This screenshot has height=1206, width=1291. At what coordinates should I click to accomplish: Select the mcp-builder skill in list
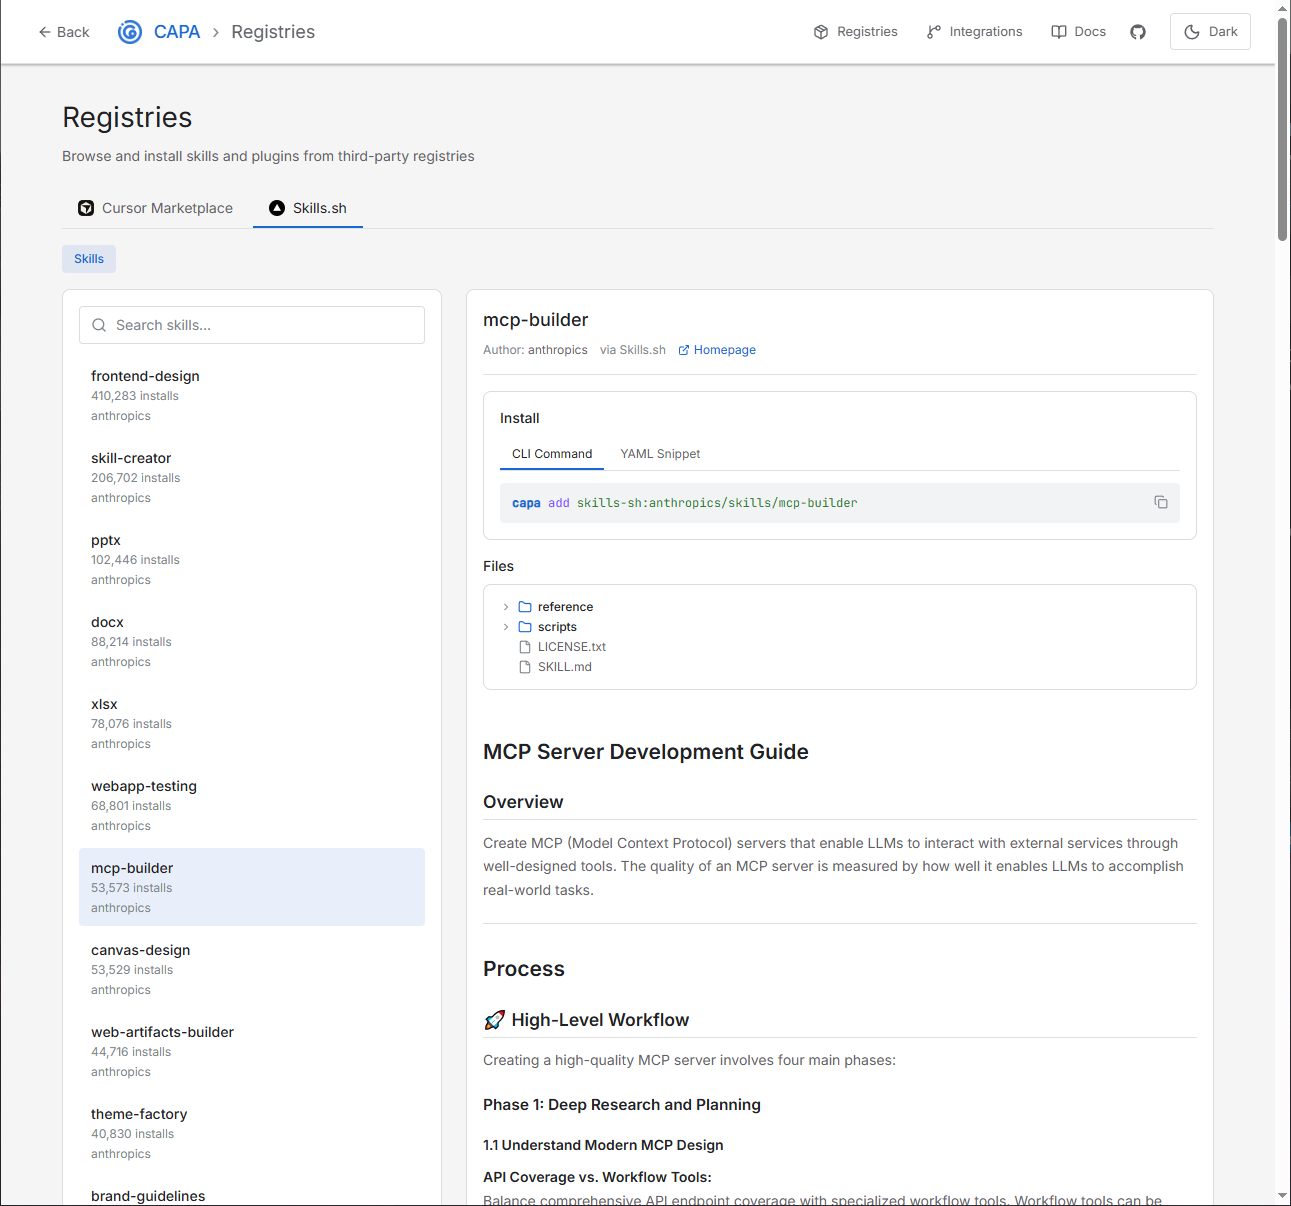point(252,887)
